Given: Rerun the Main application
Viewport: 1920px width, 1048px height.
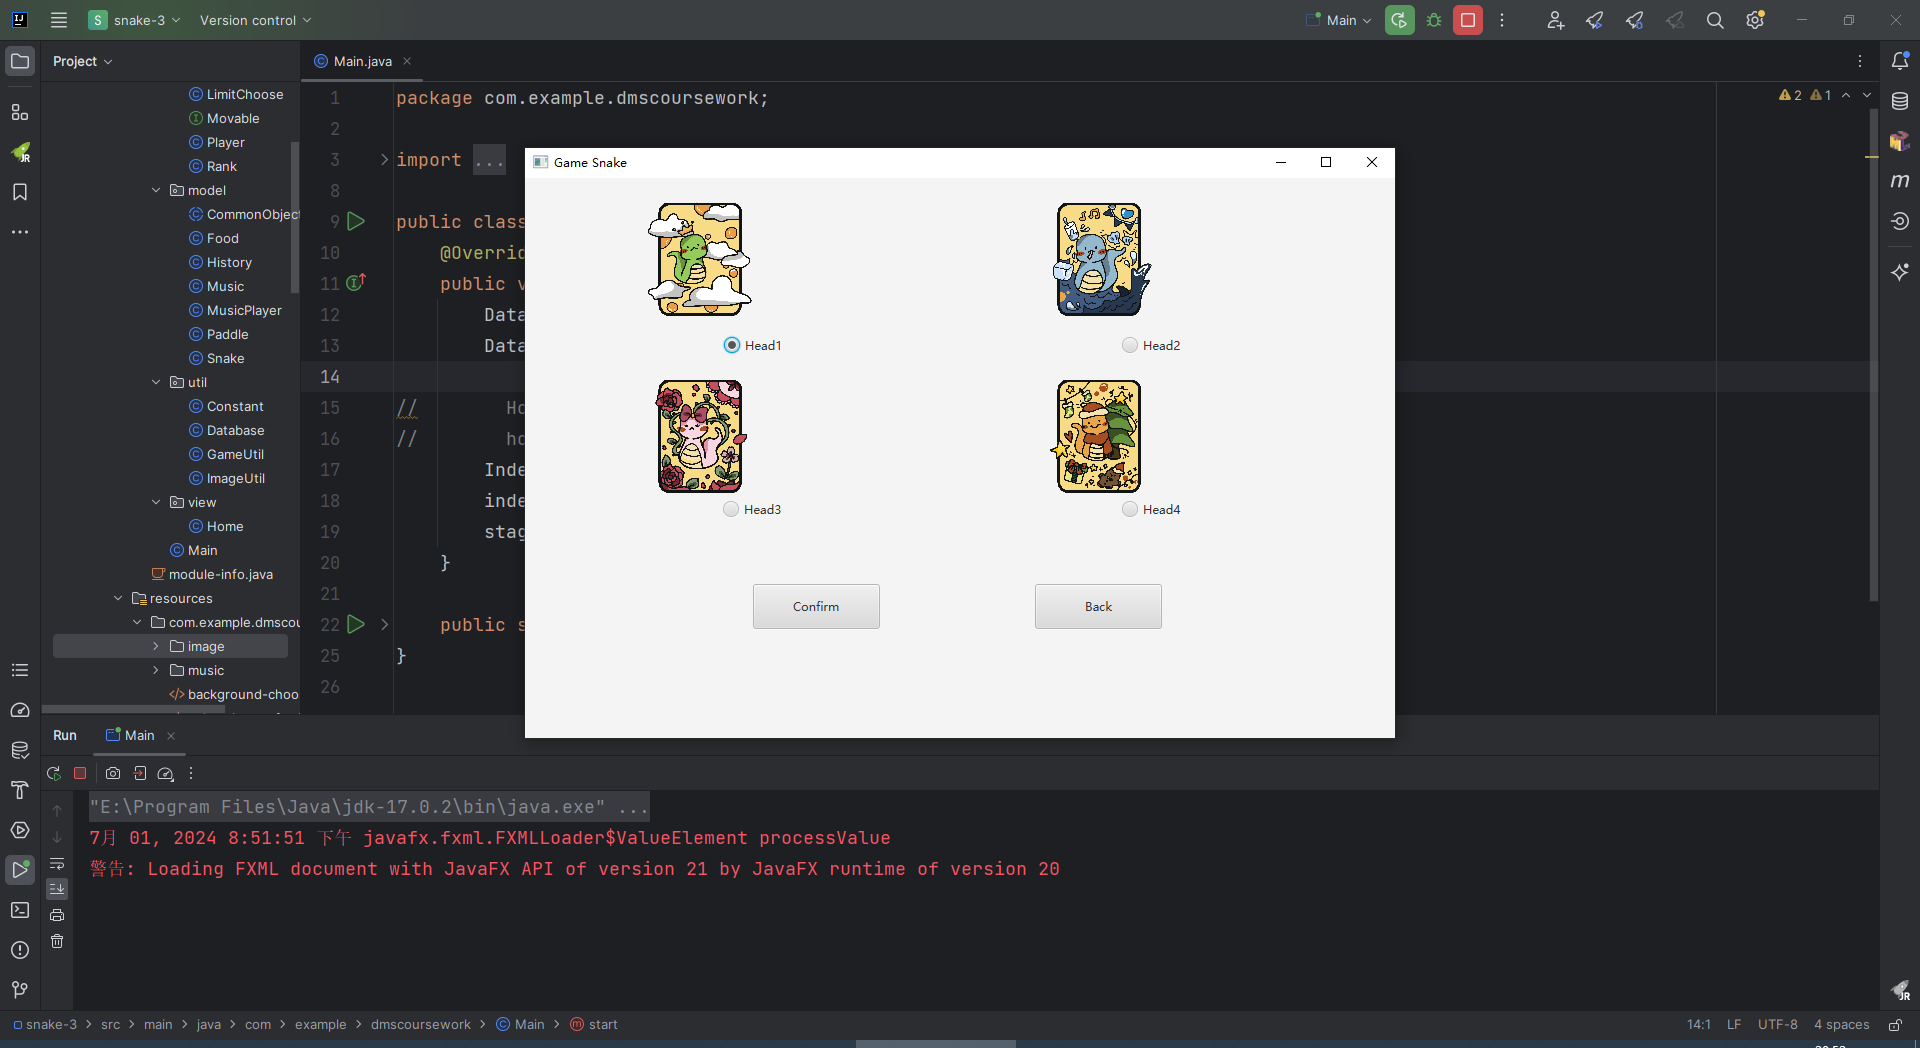Looking at the screenshot, I should [x=1400, y=20].
